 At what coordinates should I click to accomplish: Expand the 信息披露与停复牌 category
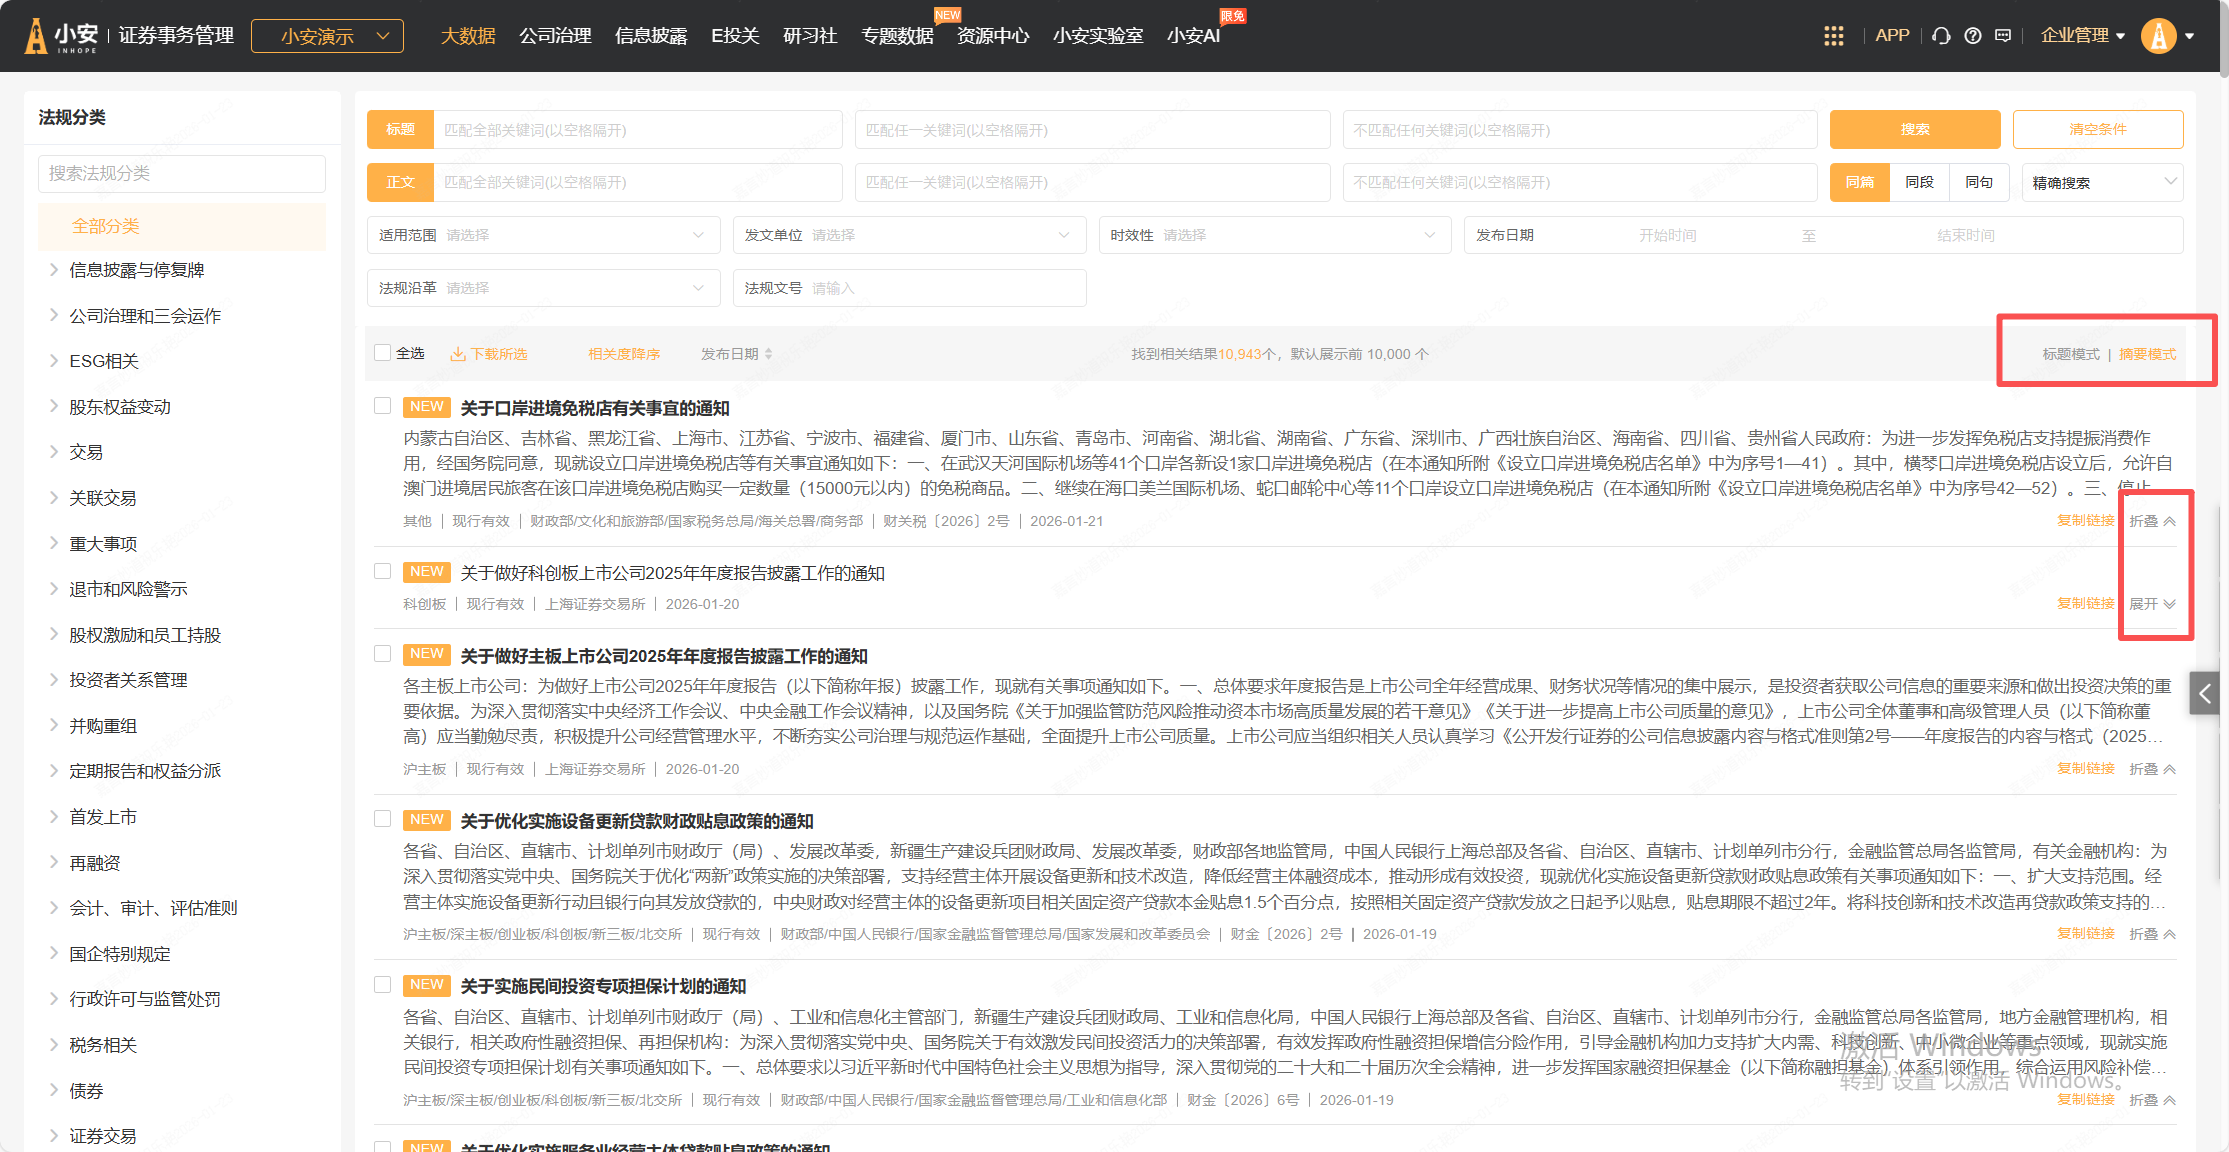(54, 270)
